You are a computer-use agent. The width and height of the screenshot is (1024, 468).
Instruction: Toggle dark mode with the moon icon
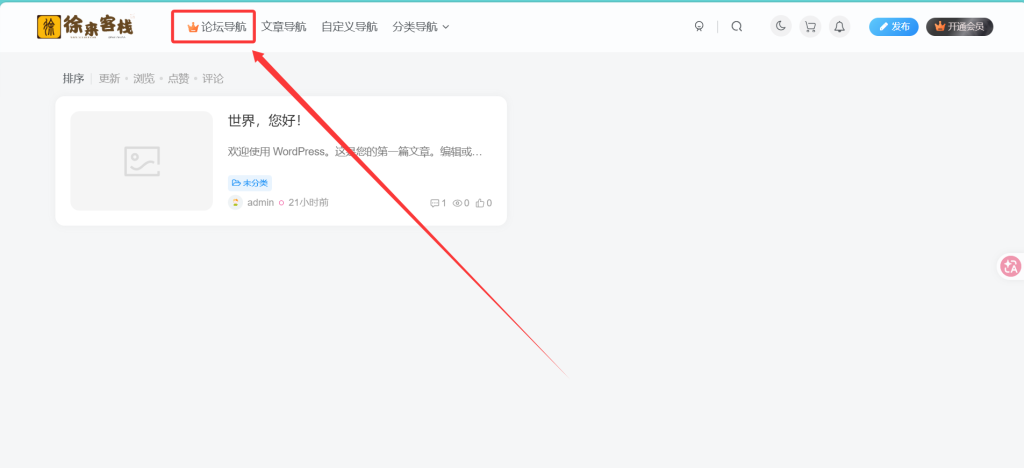[781, 27]
